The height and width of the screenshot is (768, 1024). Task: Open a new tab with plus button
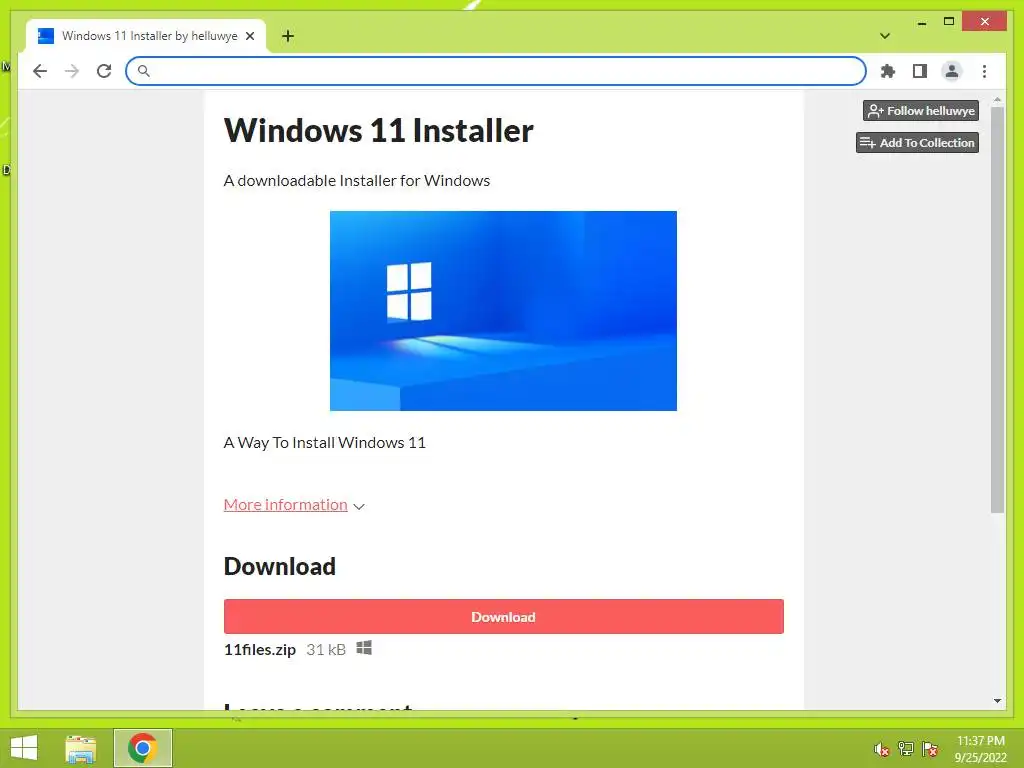pyautogui.click(x=287, y=36)
